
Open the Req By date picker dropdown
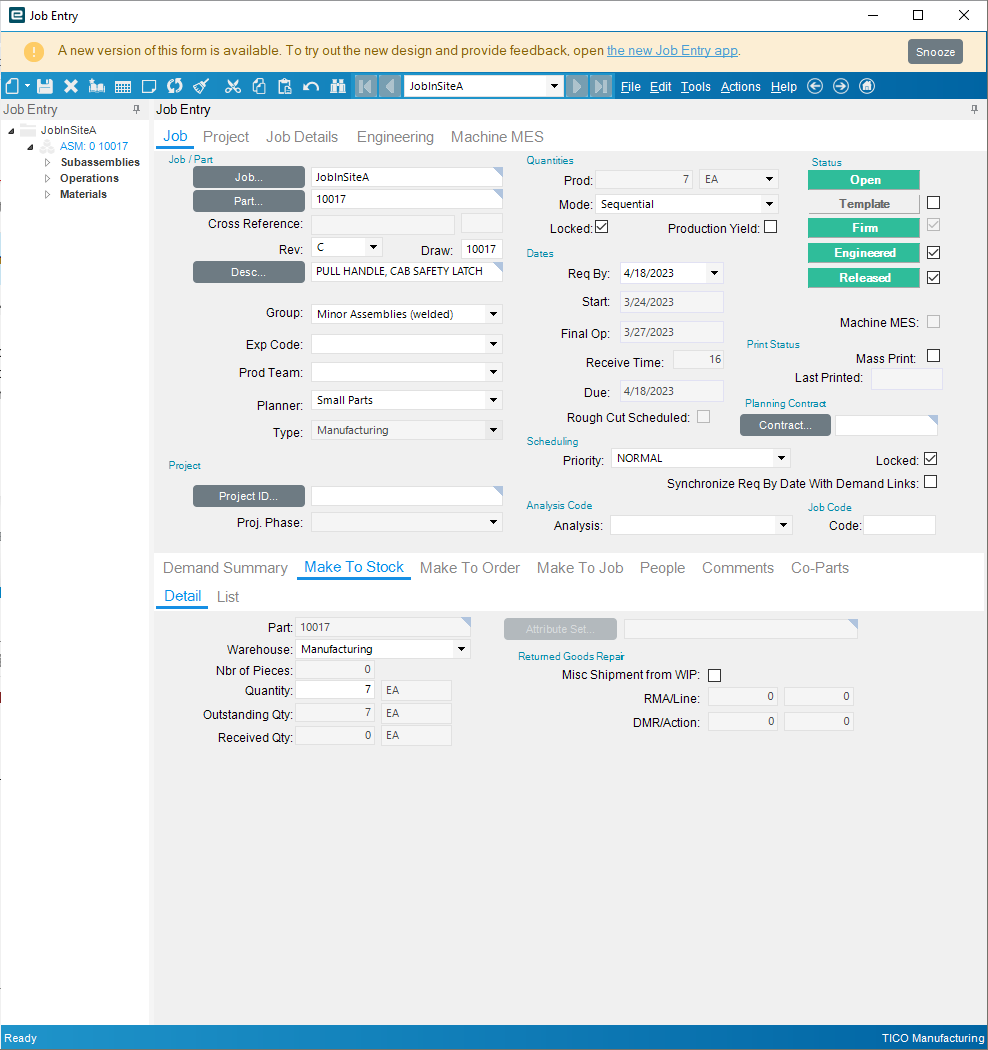pos(714,273)
